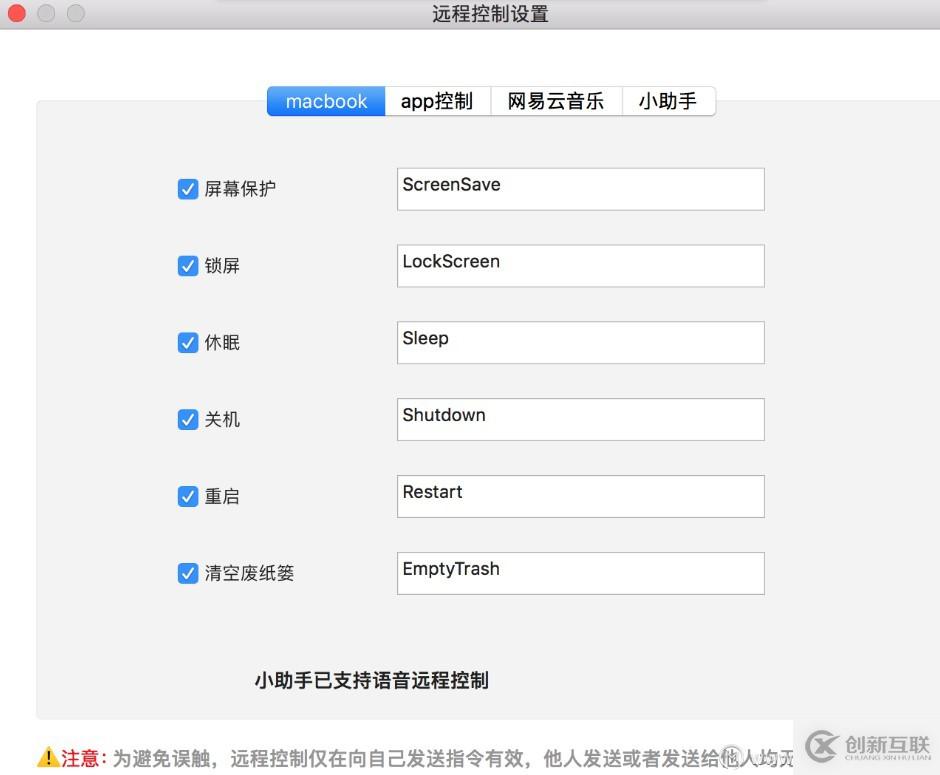The height and width of the screenshot is (775, 940).
Task: Select the EmptyTrash text field
Action: [x=580, y=573]
